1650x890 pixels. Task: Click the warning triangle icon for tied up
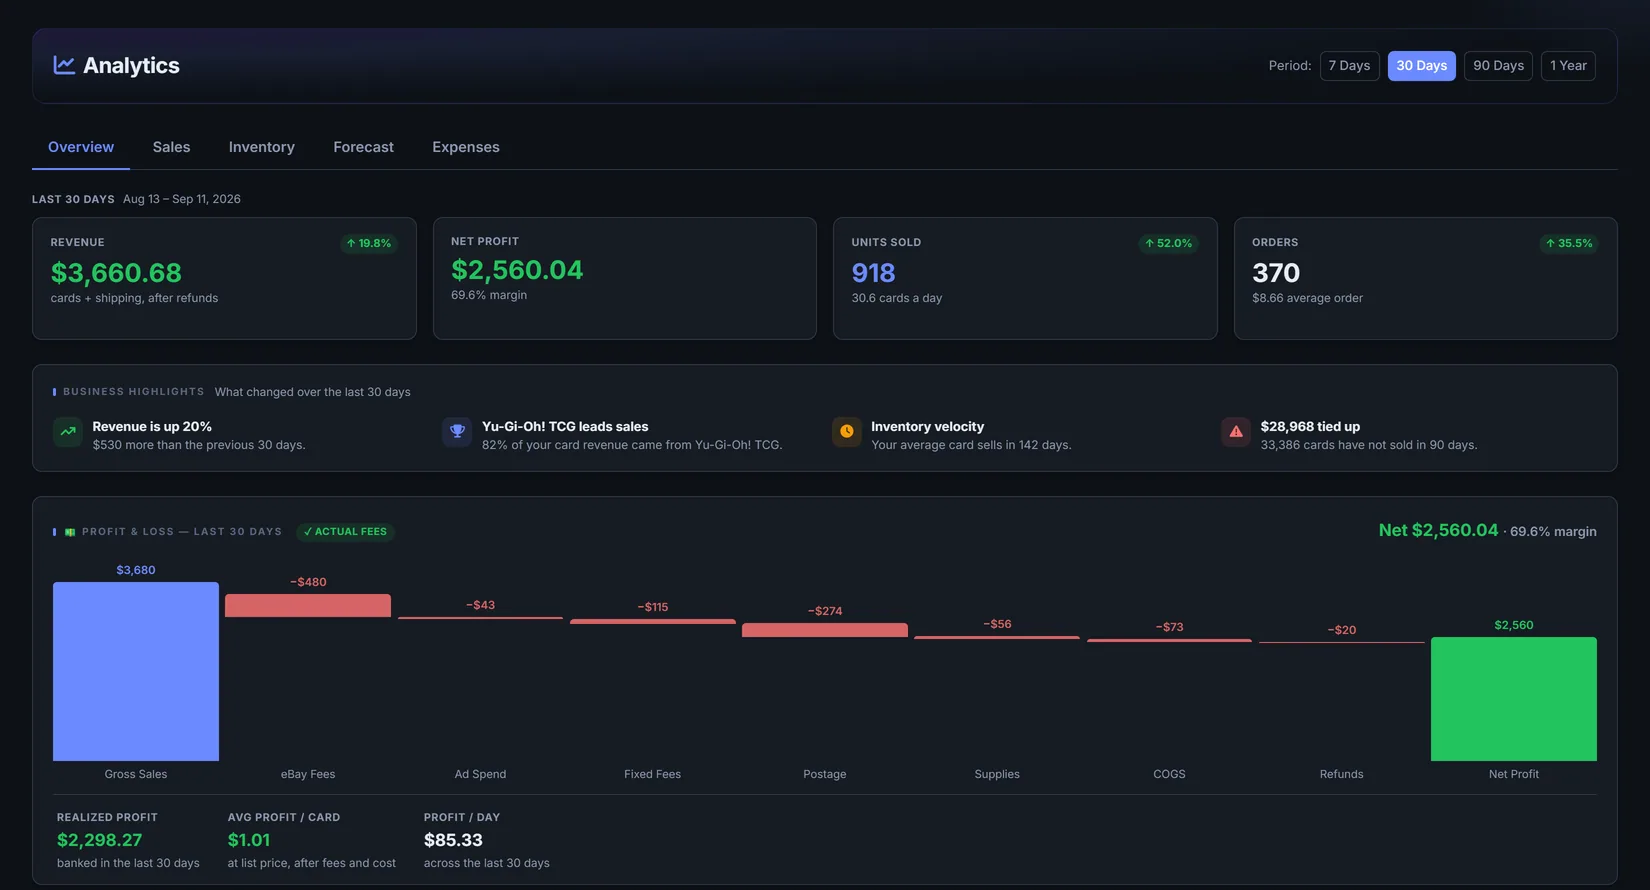pyautogui.click(x=1236, y=432)
